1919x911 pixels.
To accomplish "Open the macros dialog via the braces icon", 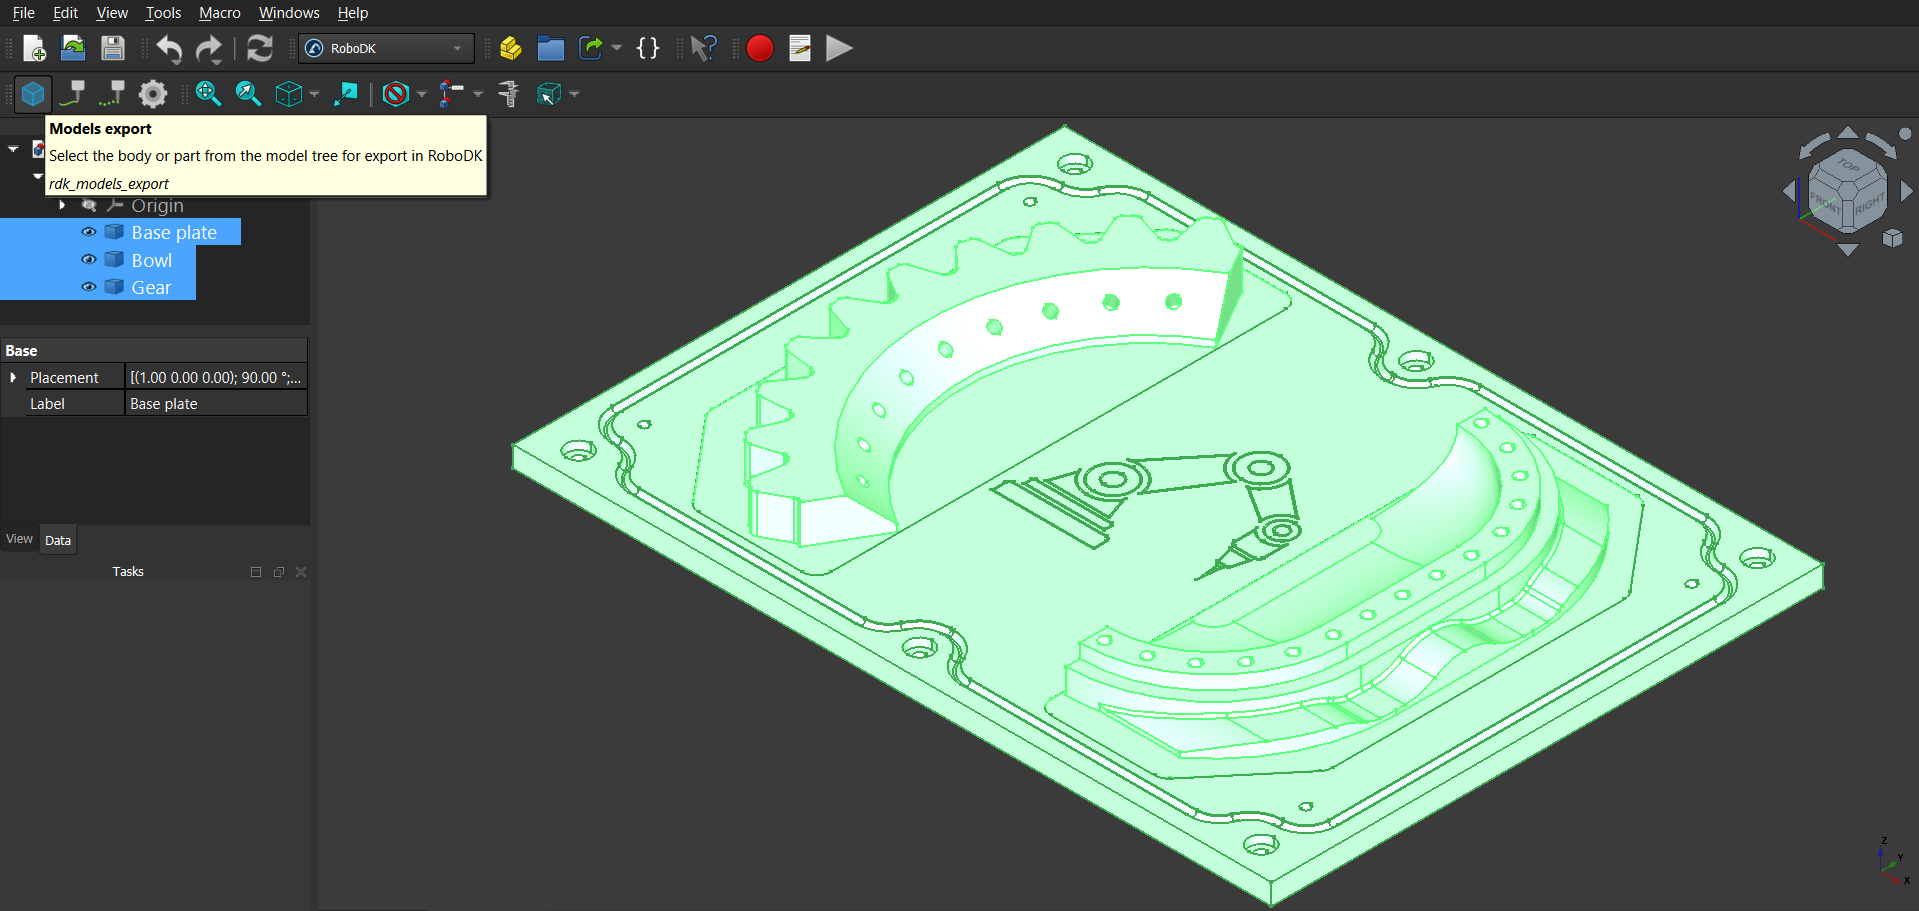I will click(x=648, y=47).
